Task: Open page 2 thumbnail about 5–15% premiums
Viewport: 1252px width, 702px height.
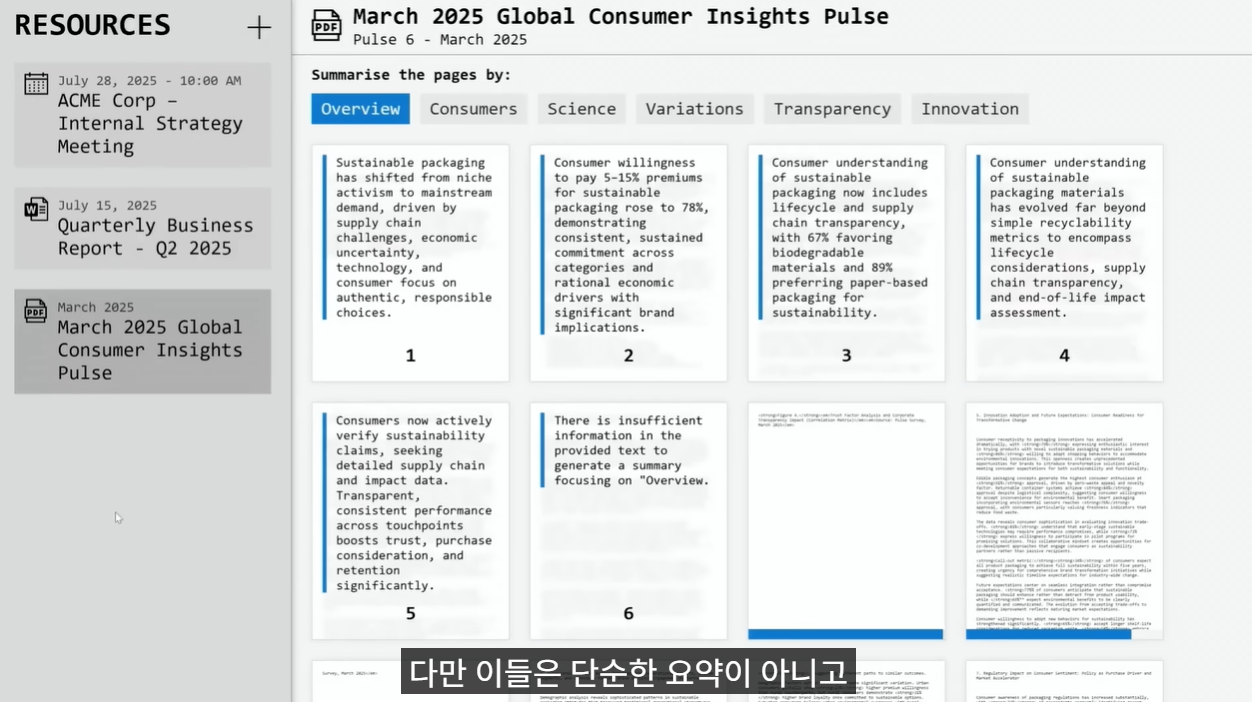Action: click(628, 263)
